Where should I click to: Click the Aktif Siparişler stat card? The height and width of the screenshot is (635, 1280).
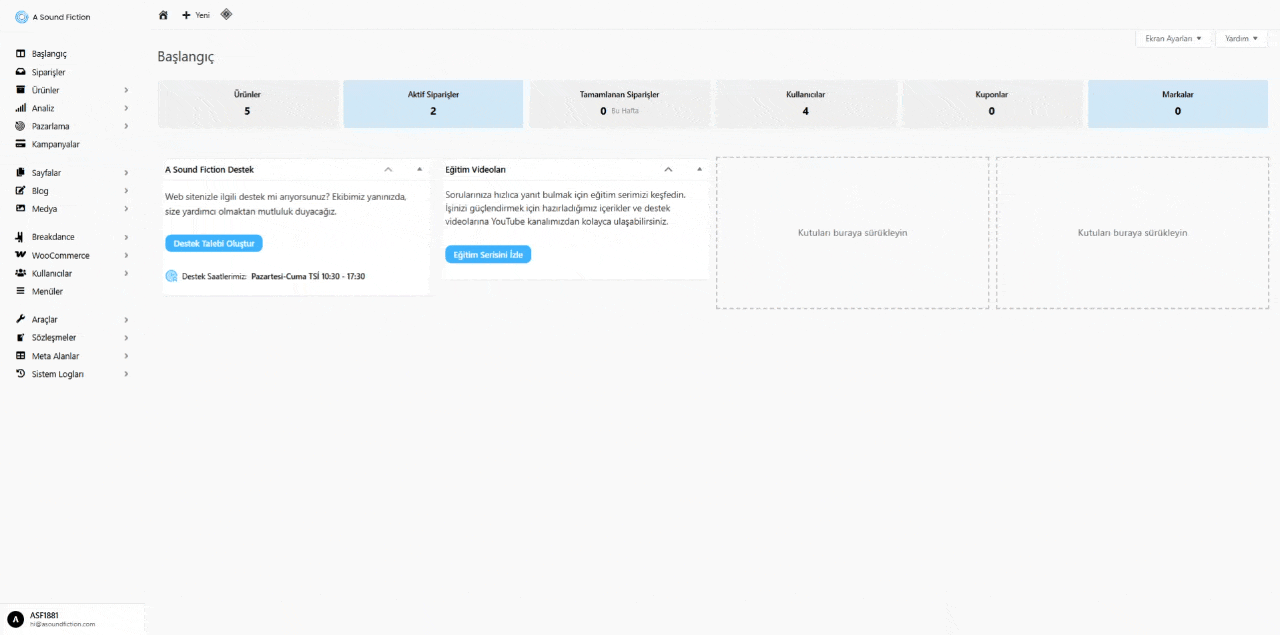433,104
